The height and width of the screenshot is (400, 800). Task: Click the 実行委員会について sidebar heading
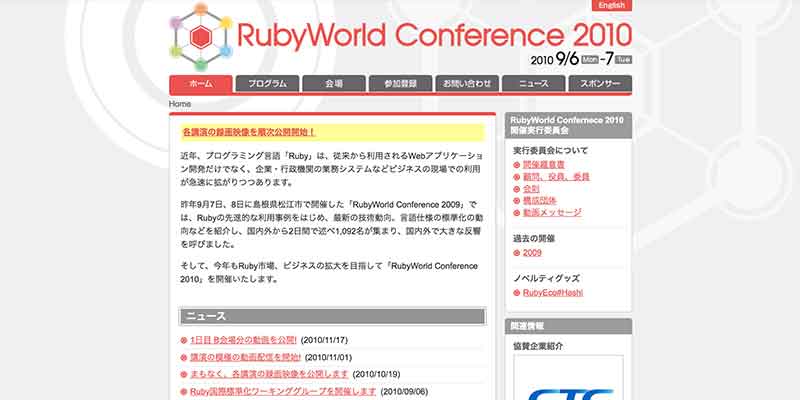coord(551,151)
